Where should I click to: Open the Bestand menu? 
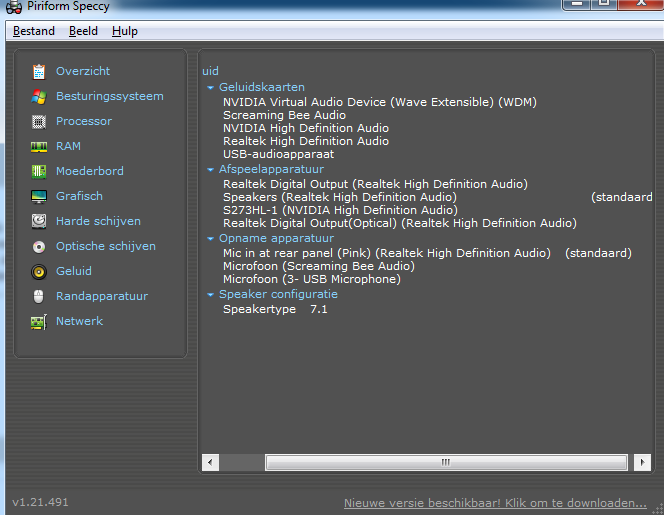34,31
